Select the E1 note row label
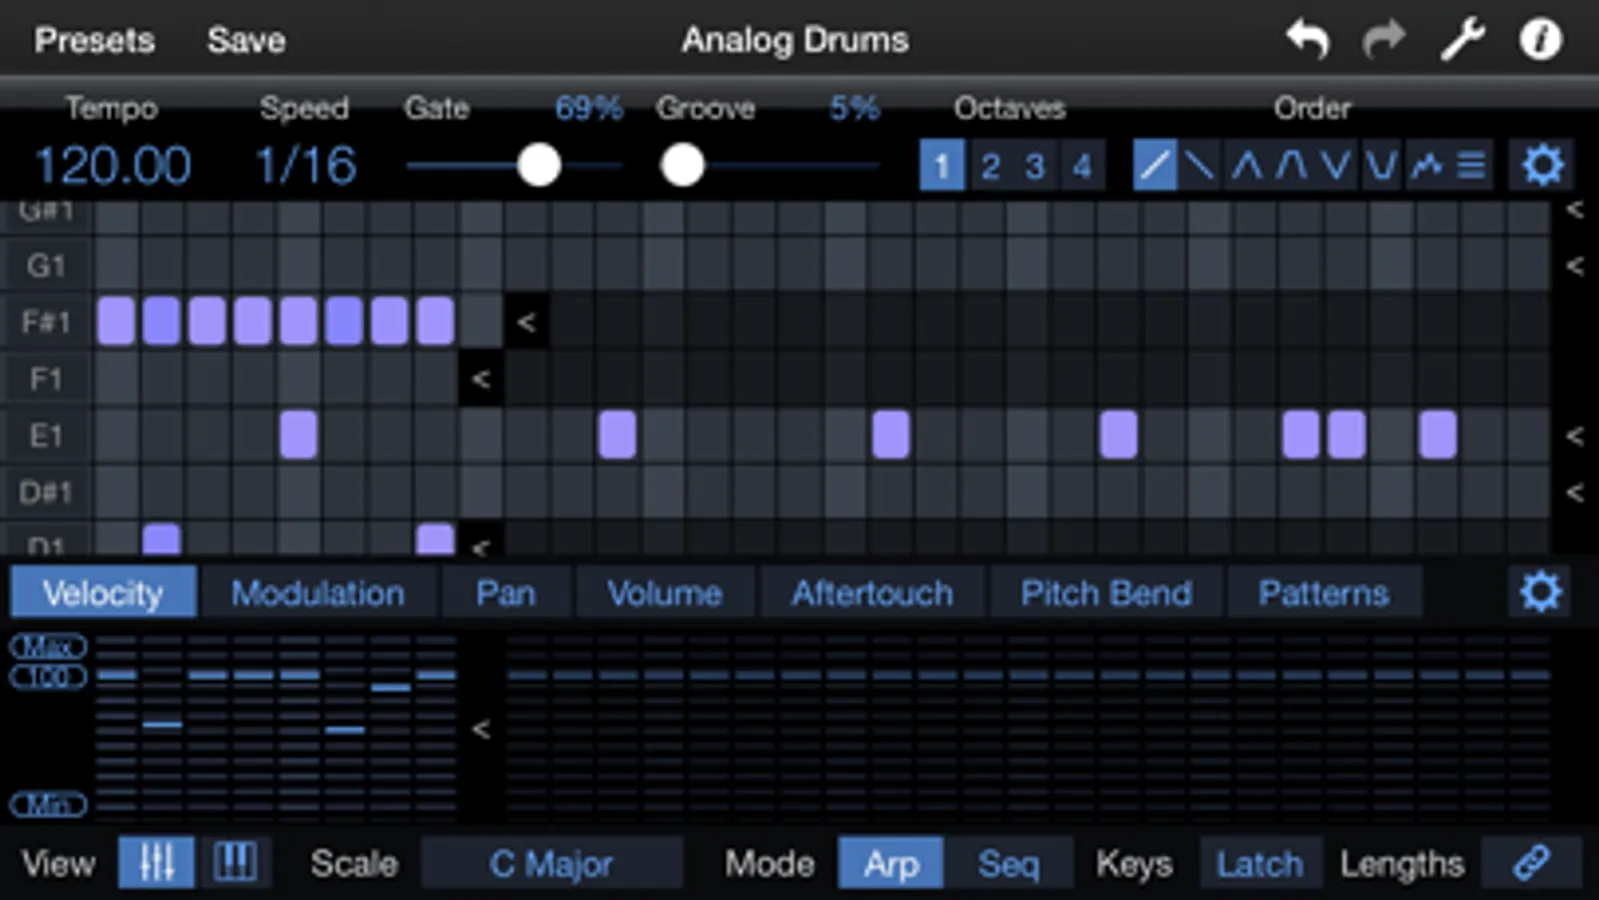The width and height of the screenshot is (1599, 900). (x=46, y=435)
